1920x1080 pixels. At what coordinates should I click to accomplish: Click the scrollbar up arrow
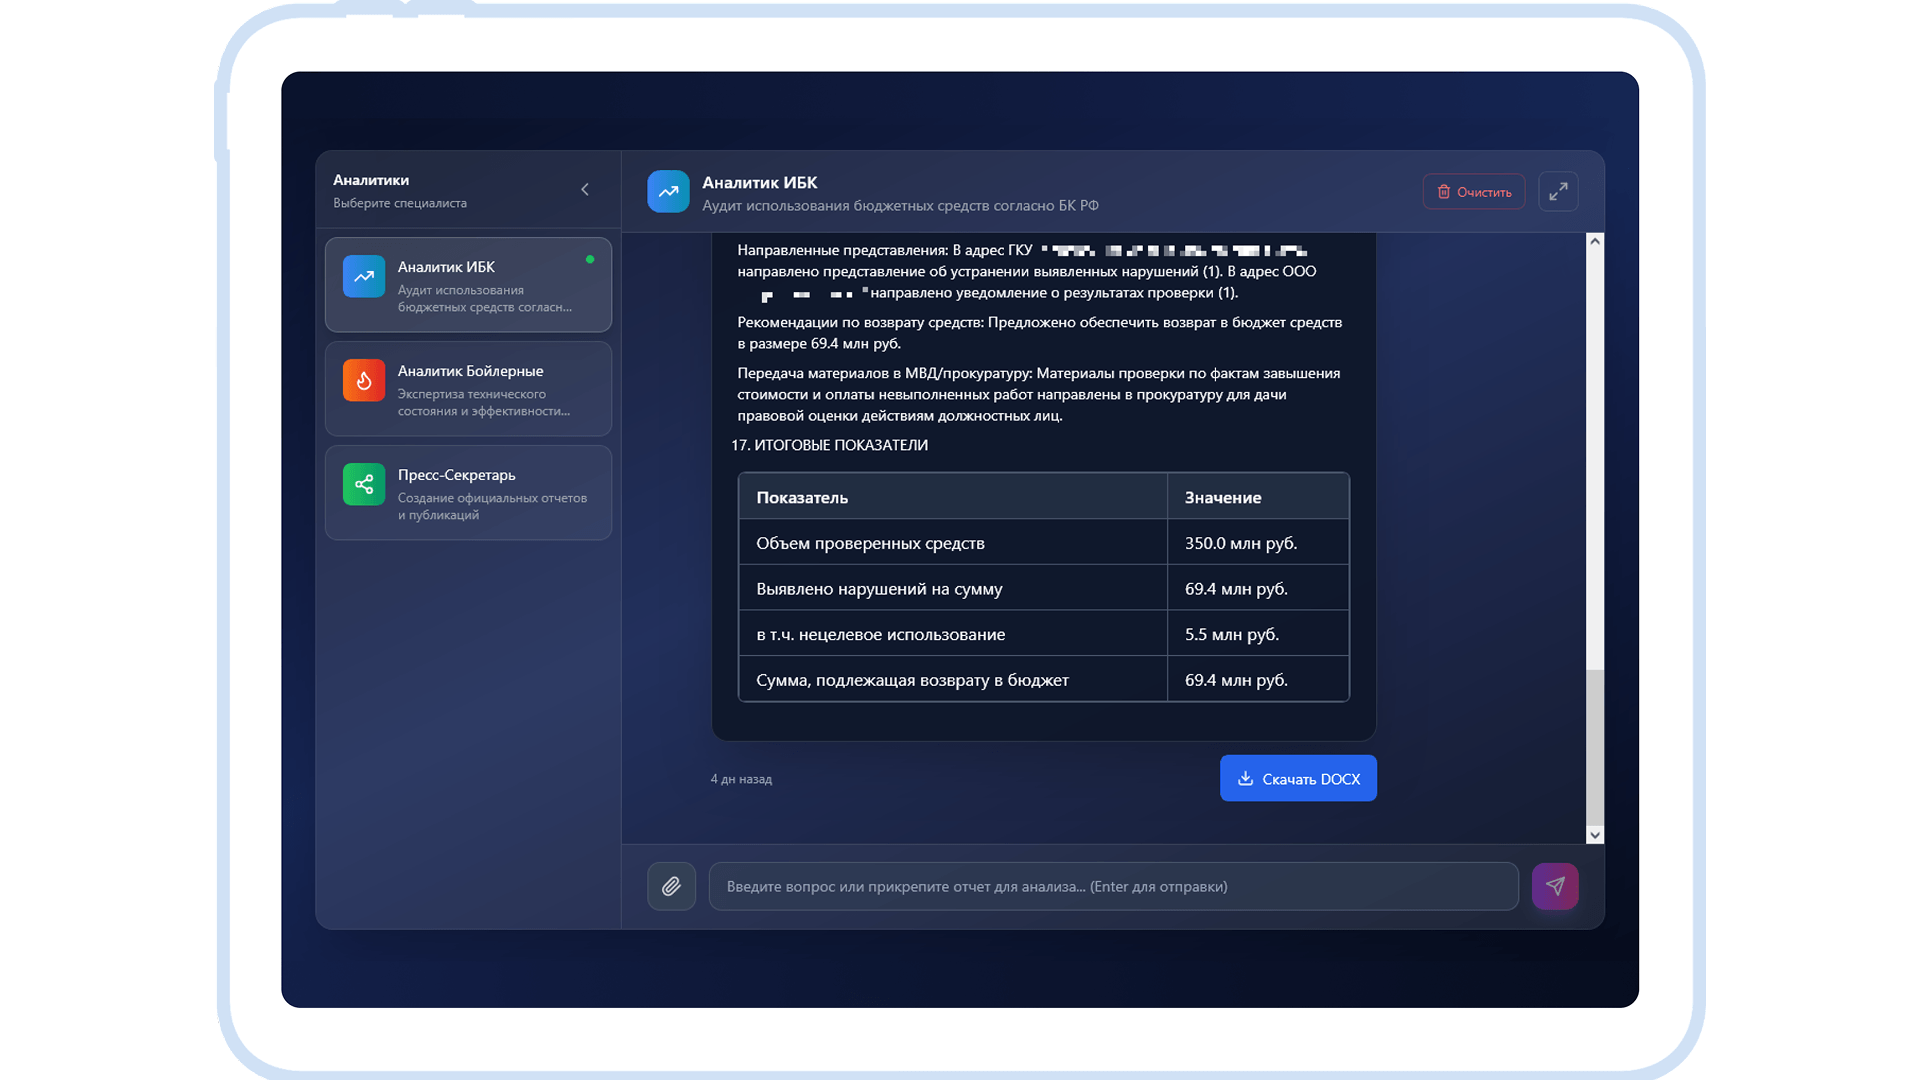(1595, 241)
